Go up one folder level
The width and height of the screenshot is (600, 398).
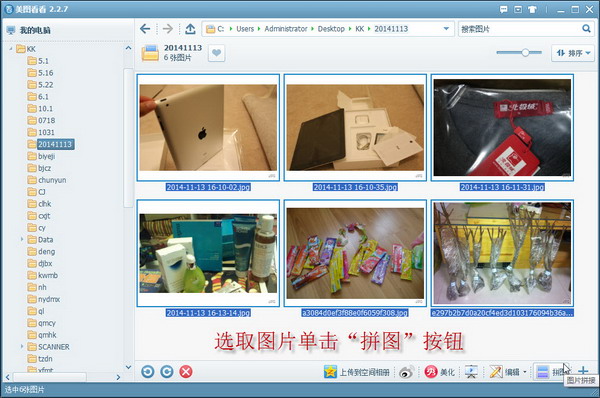[x=190, y=29]
